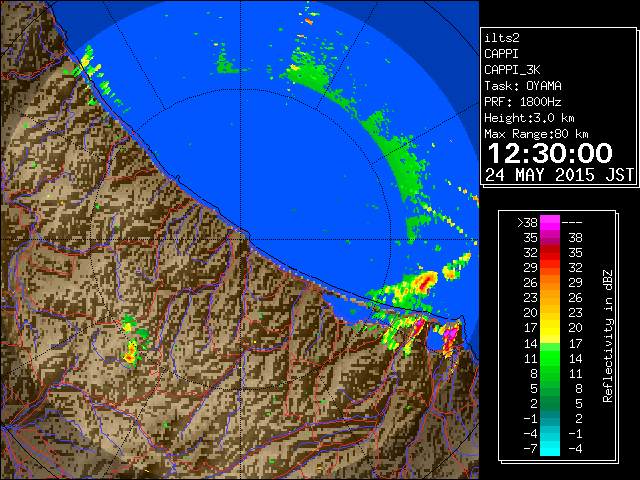Select the "14" lower-bound label beside pale yellow band
640x480 pixels.
pyautogui.click(x=530, y=343)
